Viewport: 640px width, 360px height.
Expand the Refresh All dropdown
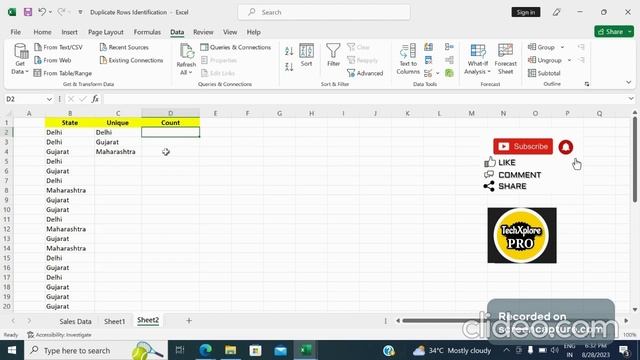click(x=186, y=73)
